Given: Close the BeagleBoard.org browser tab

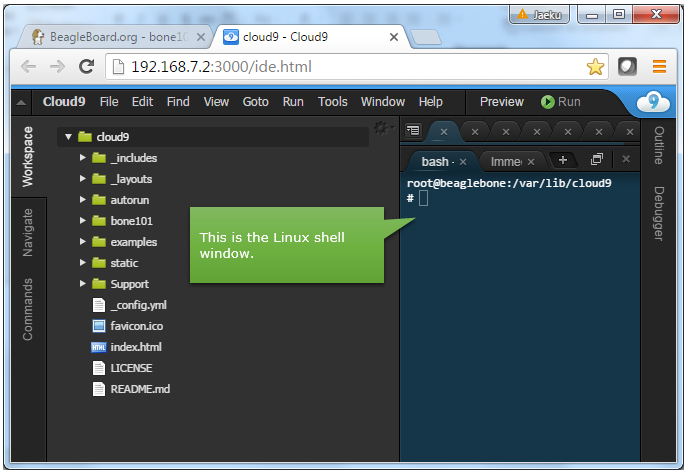Looking at the screenshot, I should [x=201, y=37].
